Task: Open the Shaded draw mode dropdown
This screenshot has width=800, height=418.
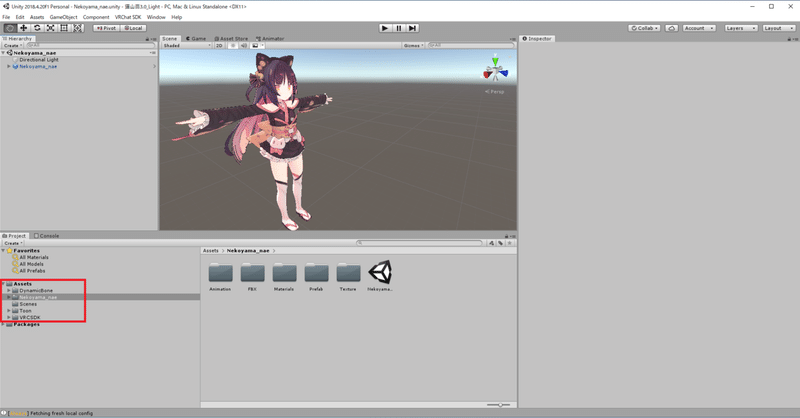Action: coord(186,45)
